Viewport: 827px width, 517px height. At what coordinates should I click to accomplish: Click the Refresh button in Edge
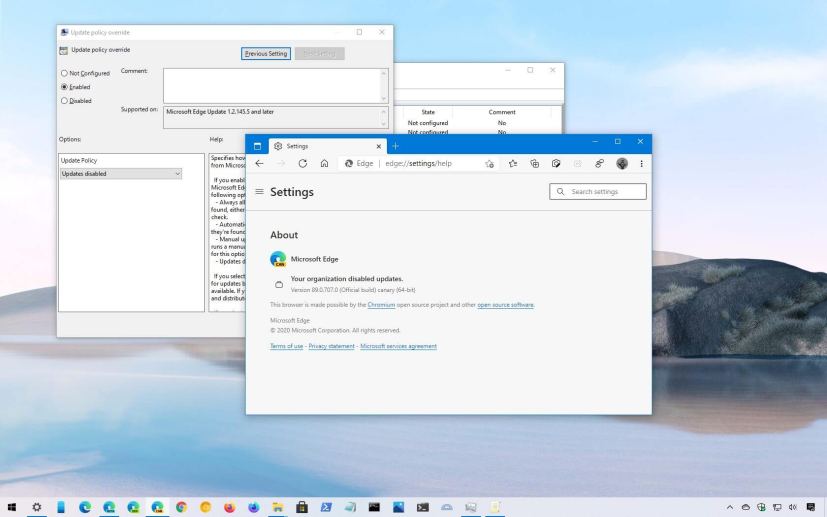pyautogui.click(x=302, y=164)
